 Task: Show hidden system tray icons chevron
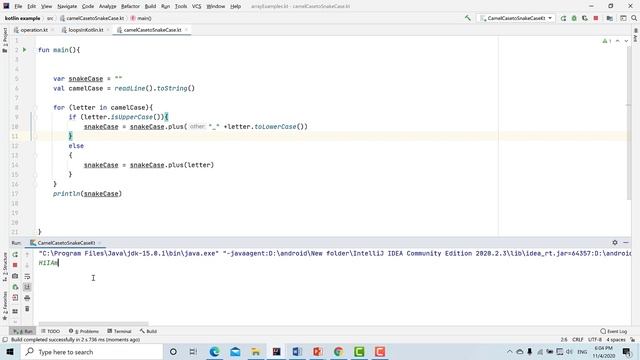tap(509, 351)
